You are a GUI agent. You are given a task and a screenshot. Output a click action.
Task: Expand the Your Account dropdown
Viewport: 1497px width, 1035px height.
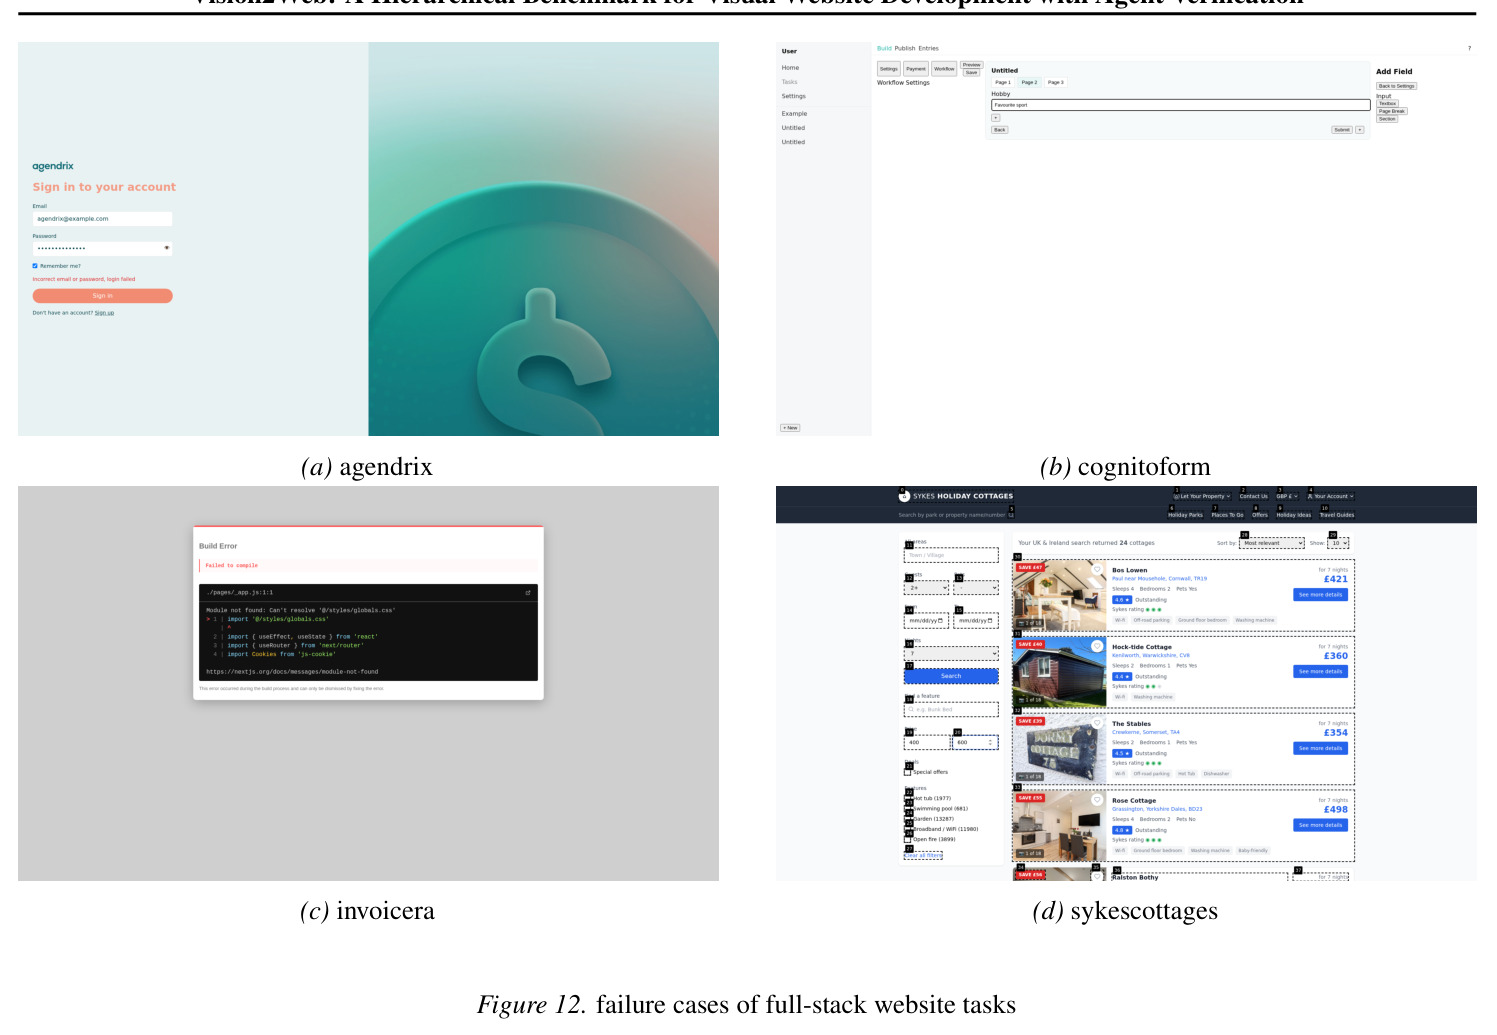point(1331,496)
